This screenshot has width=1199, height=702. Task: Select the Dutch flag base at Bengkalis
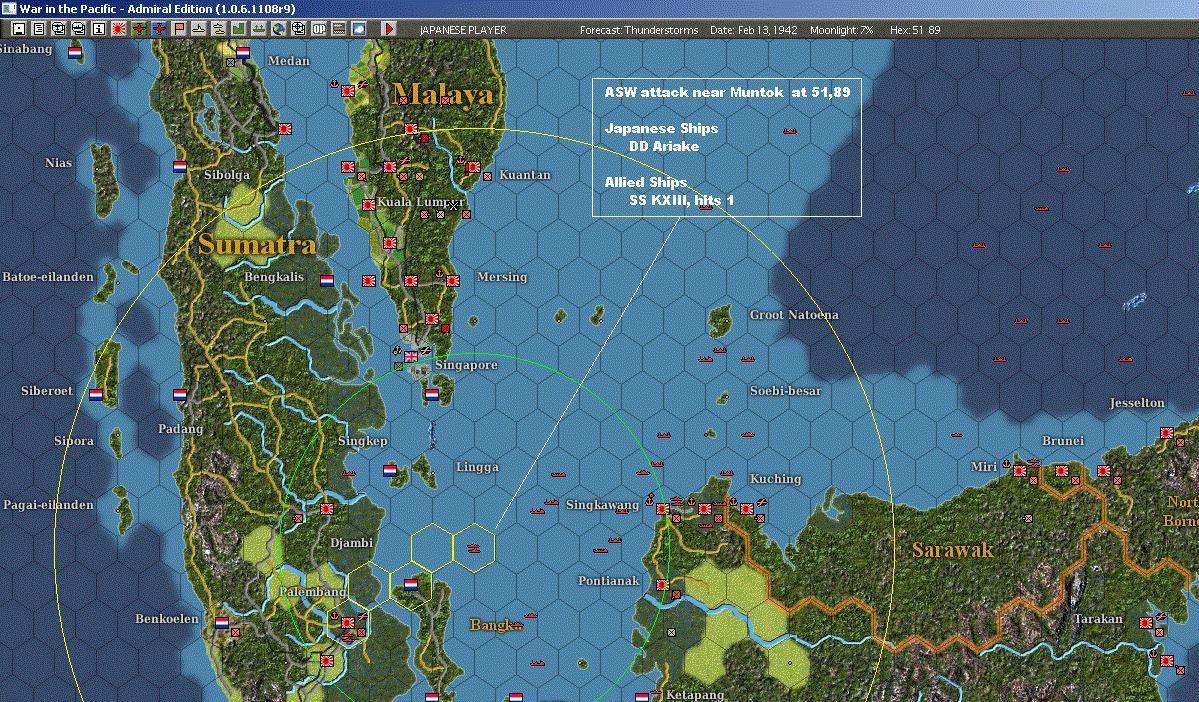[x=327, y=281]
